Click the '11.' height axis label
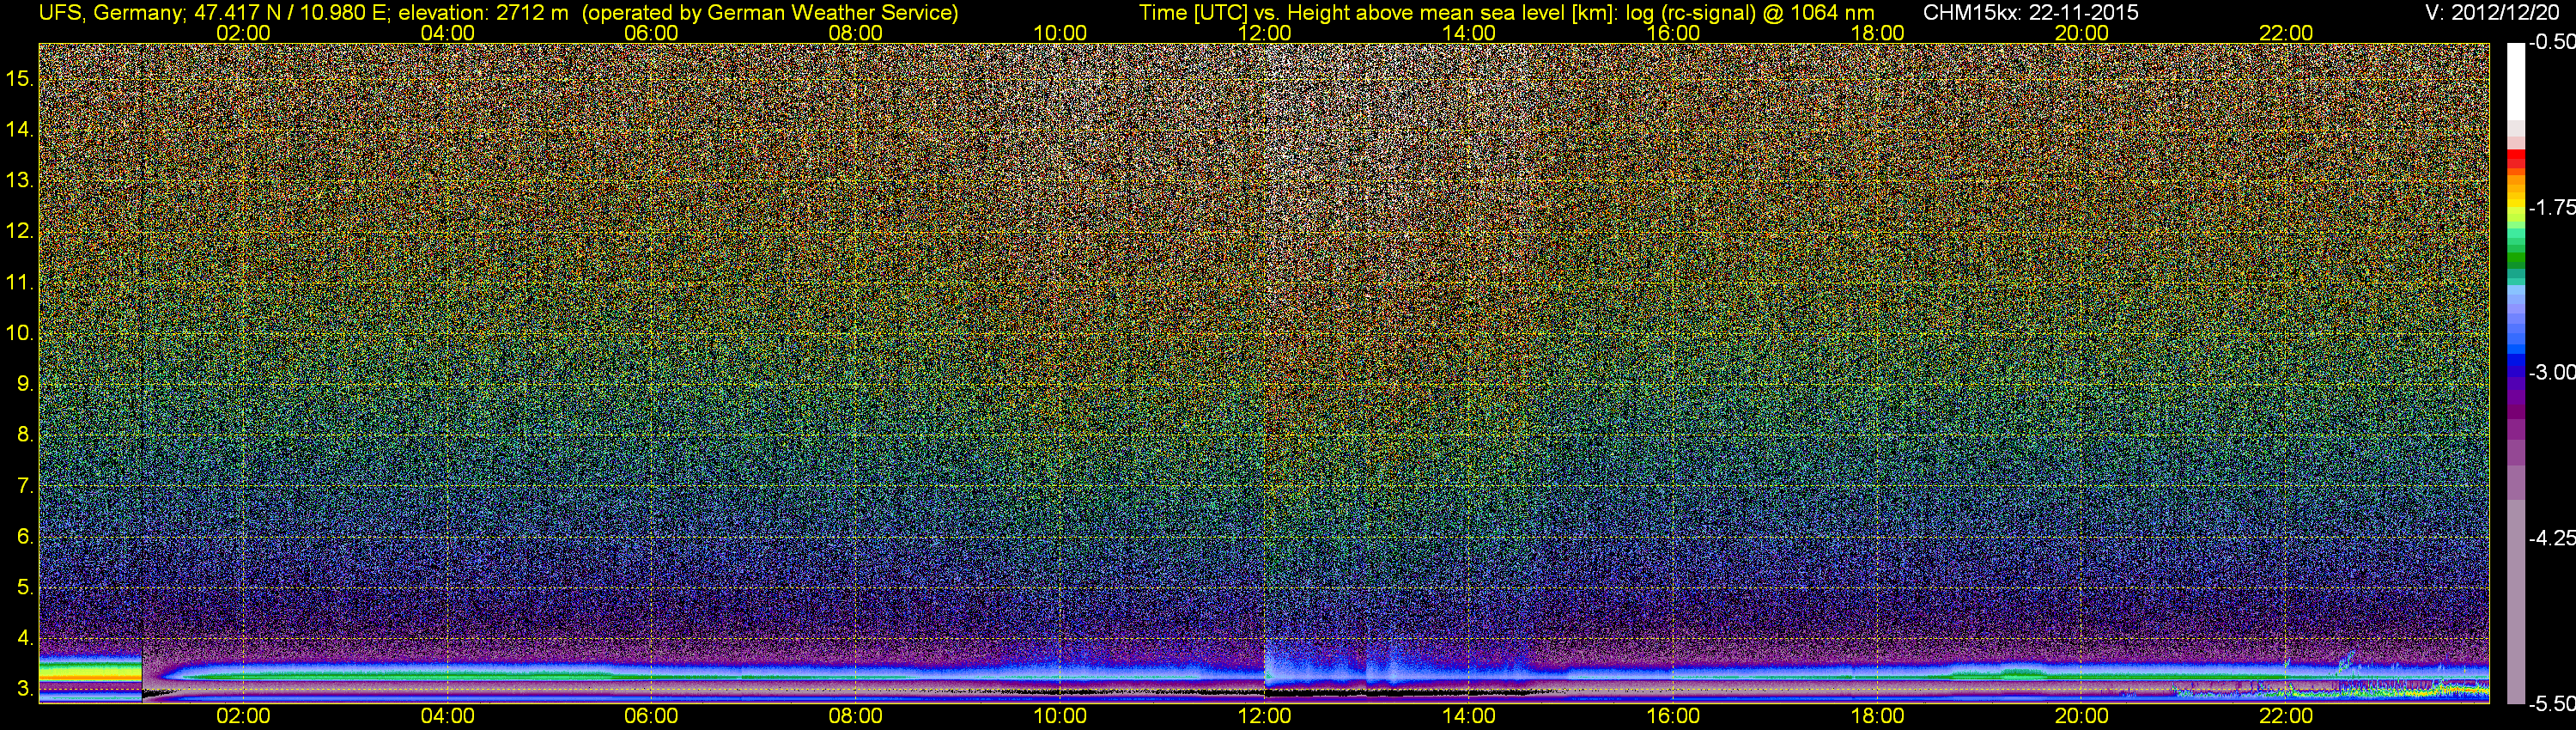Screen dimensions: 2576x730 [20, 283]
